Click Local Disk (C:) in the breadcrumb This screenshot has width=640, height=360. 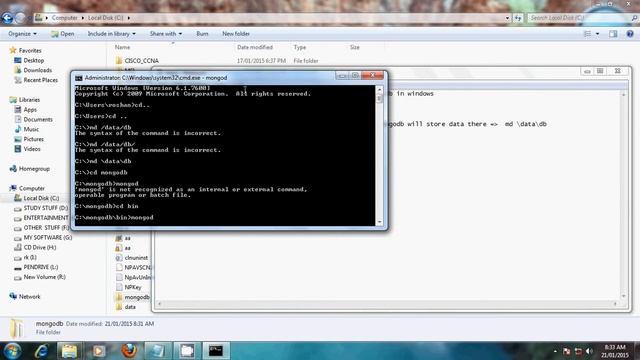tap(105, 18)
